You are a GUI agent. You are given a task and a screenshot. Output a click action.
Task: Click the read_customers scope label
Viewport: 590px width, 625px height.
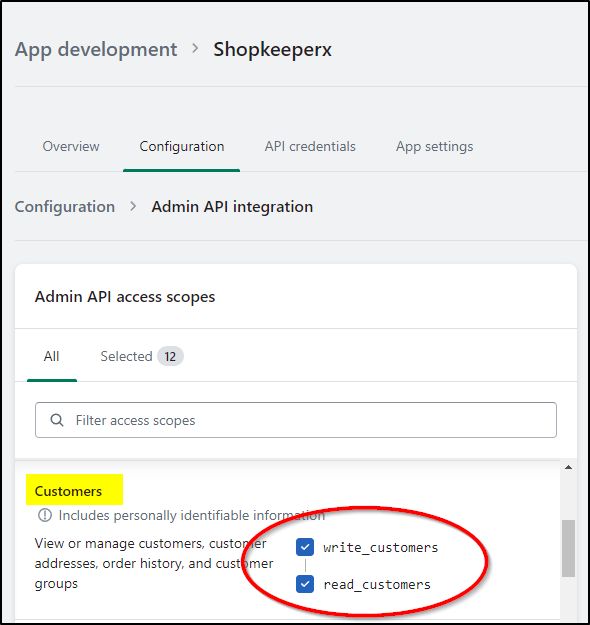377,585
